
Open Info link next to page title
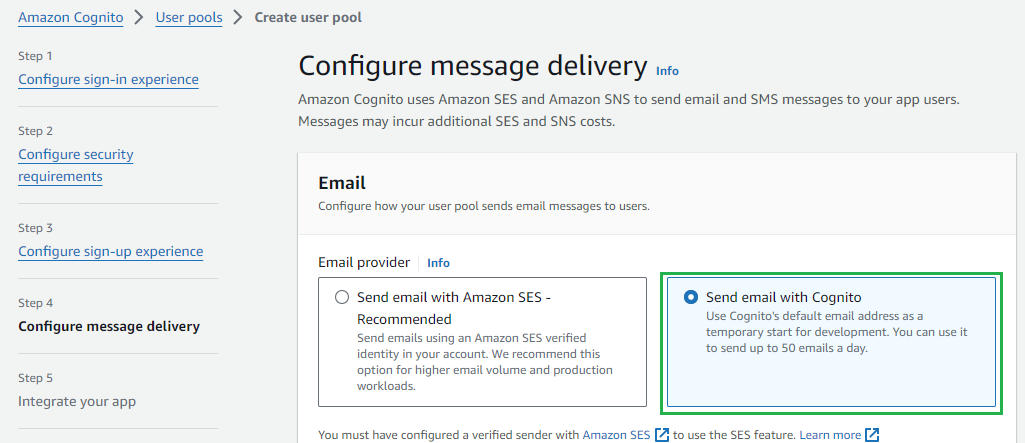point(667,71)
